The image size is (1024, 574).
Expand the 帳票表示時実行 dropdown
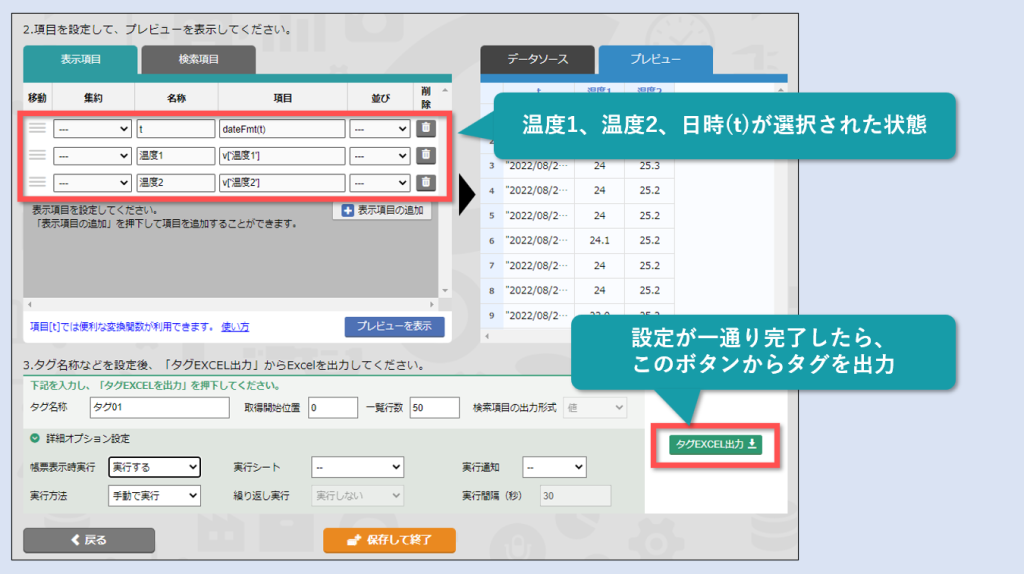click(154, 467)
